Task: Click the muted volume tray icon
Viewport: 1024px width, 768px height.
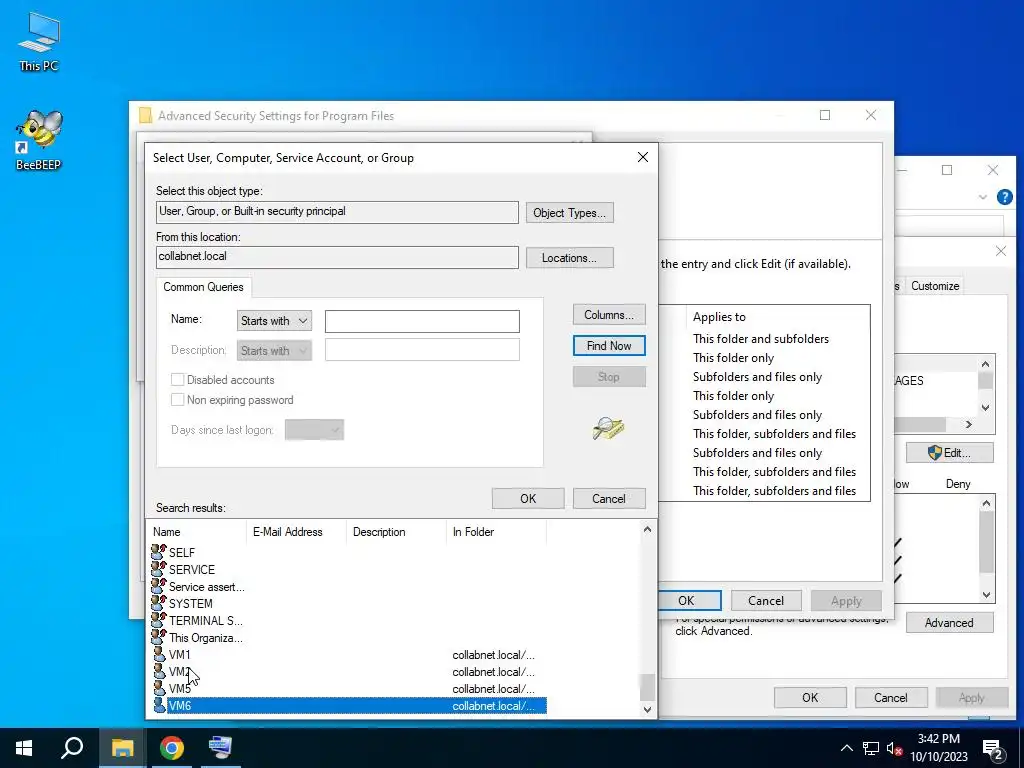Action: tap(895, 748)
